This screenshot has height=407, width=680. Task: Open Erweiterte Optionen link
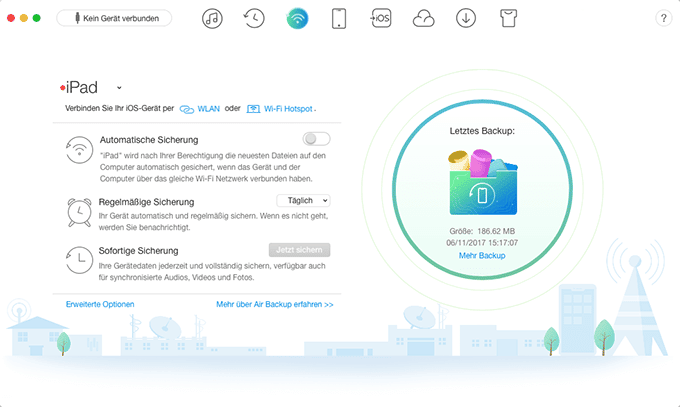coord(100,304)
